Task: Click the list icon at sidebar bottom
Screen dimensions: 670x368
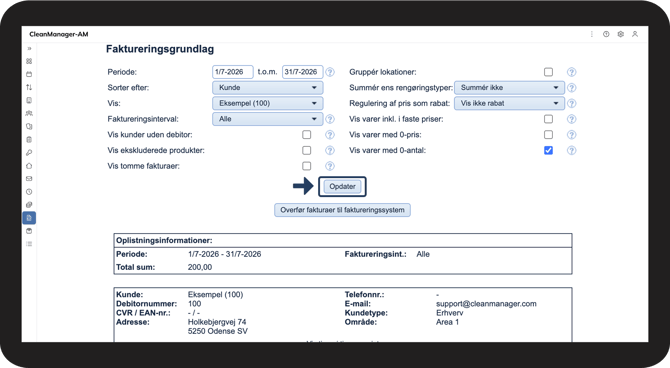Action: tap(29, 244)
